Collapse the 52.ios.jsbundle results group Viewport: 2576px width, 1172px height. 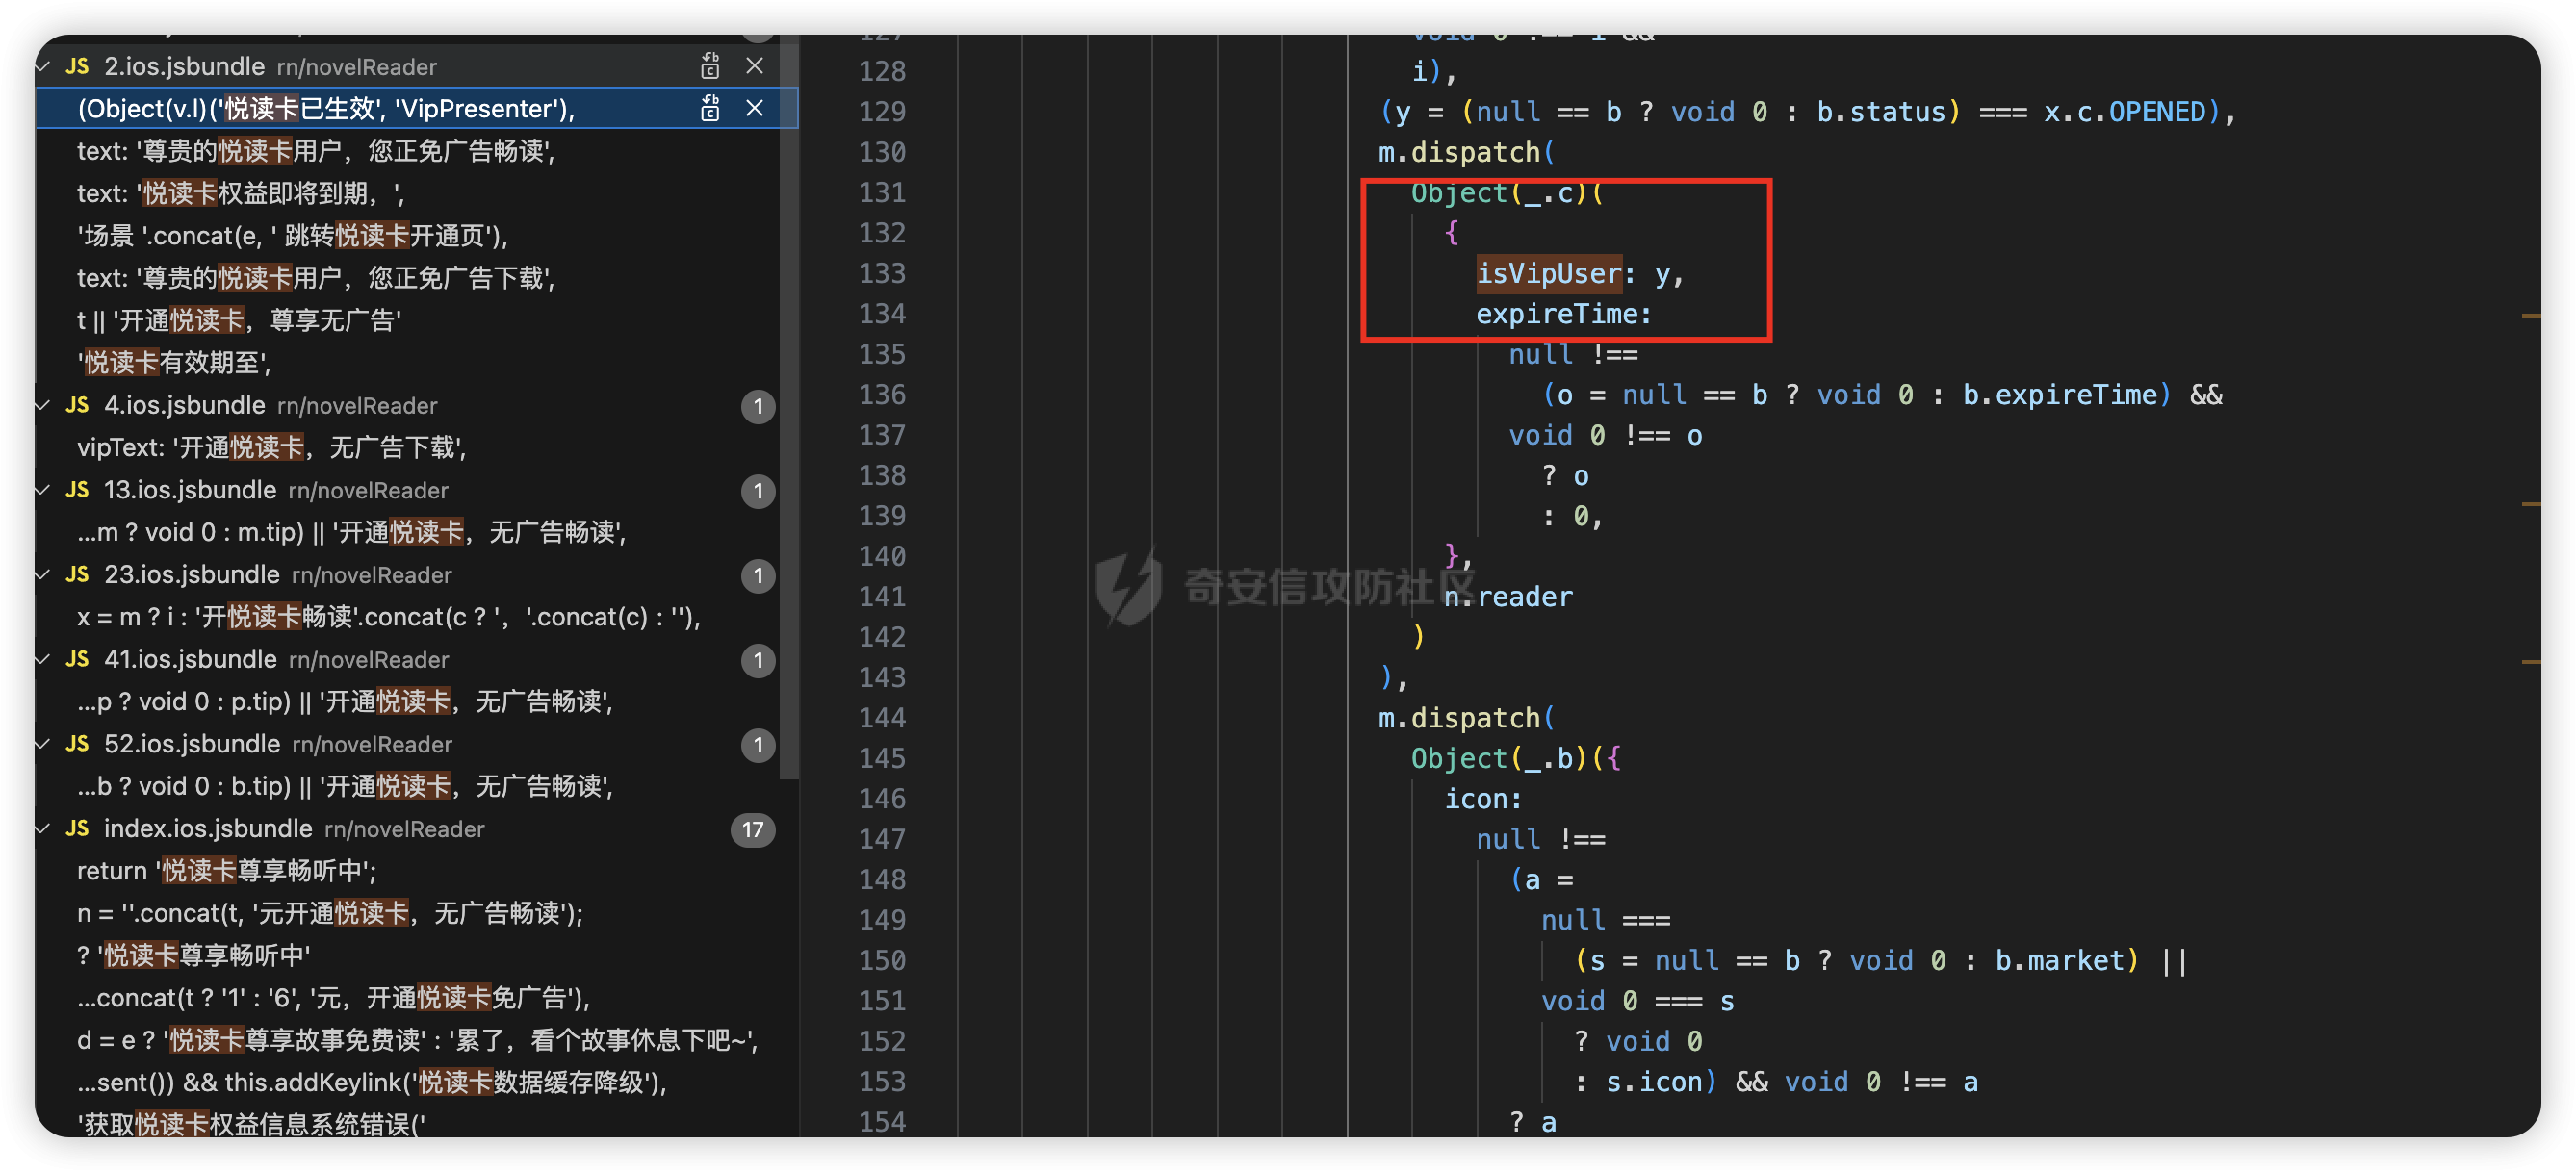pyautogui.click(x=43, y=744)
